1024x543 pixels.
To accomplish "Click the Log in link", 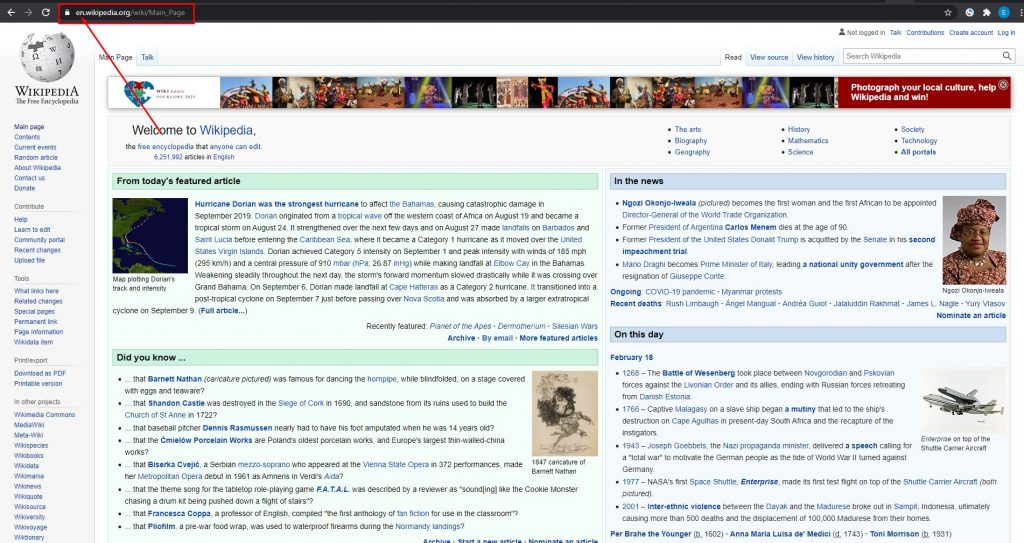I will click(1006, 32).
